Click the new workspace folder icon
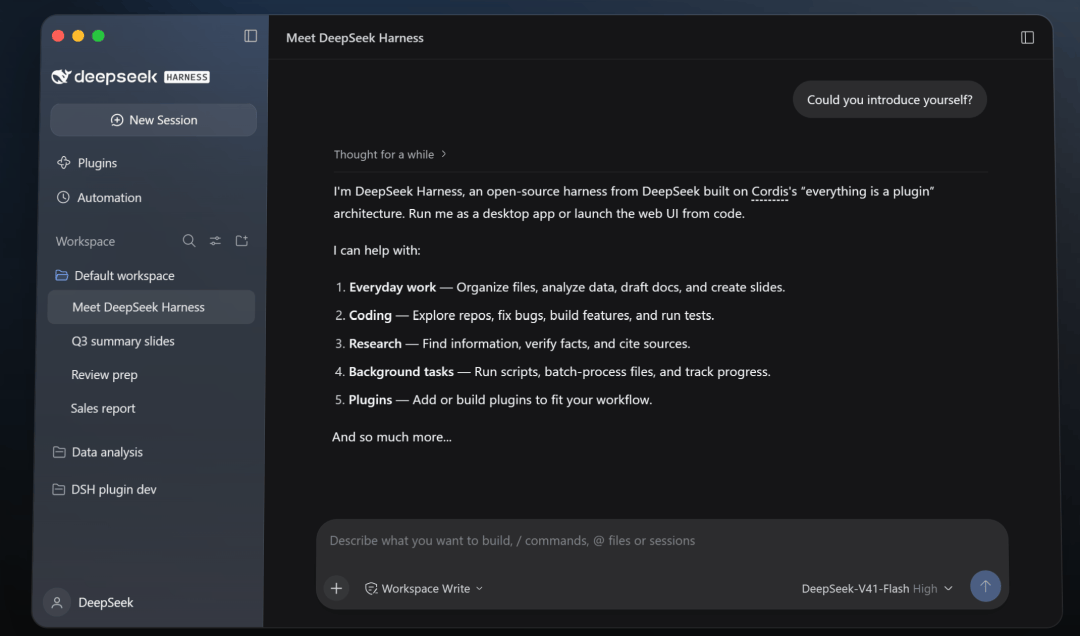This screenshot has width=1080, height=636. [242, 240]
